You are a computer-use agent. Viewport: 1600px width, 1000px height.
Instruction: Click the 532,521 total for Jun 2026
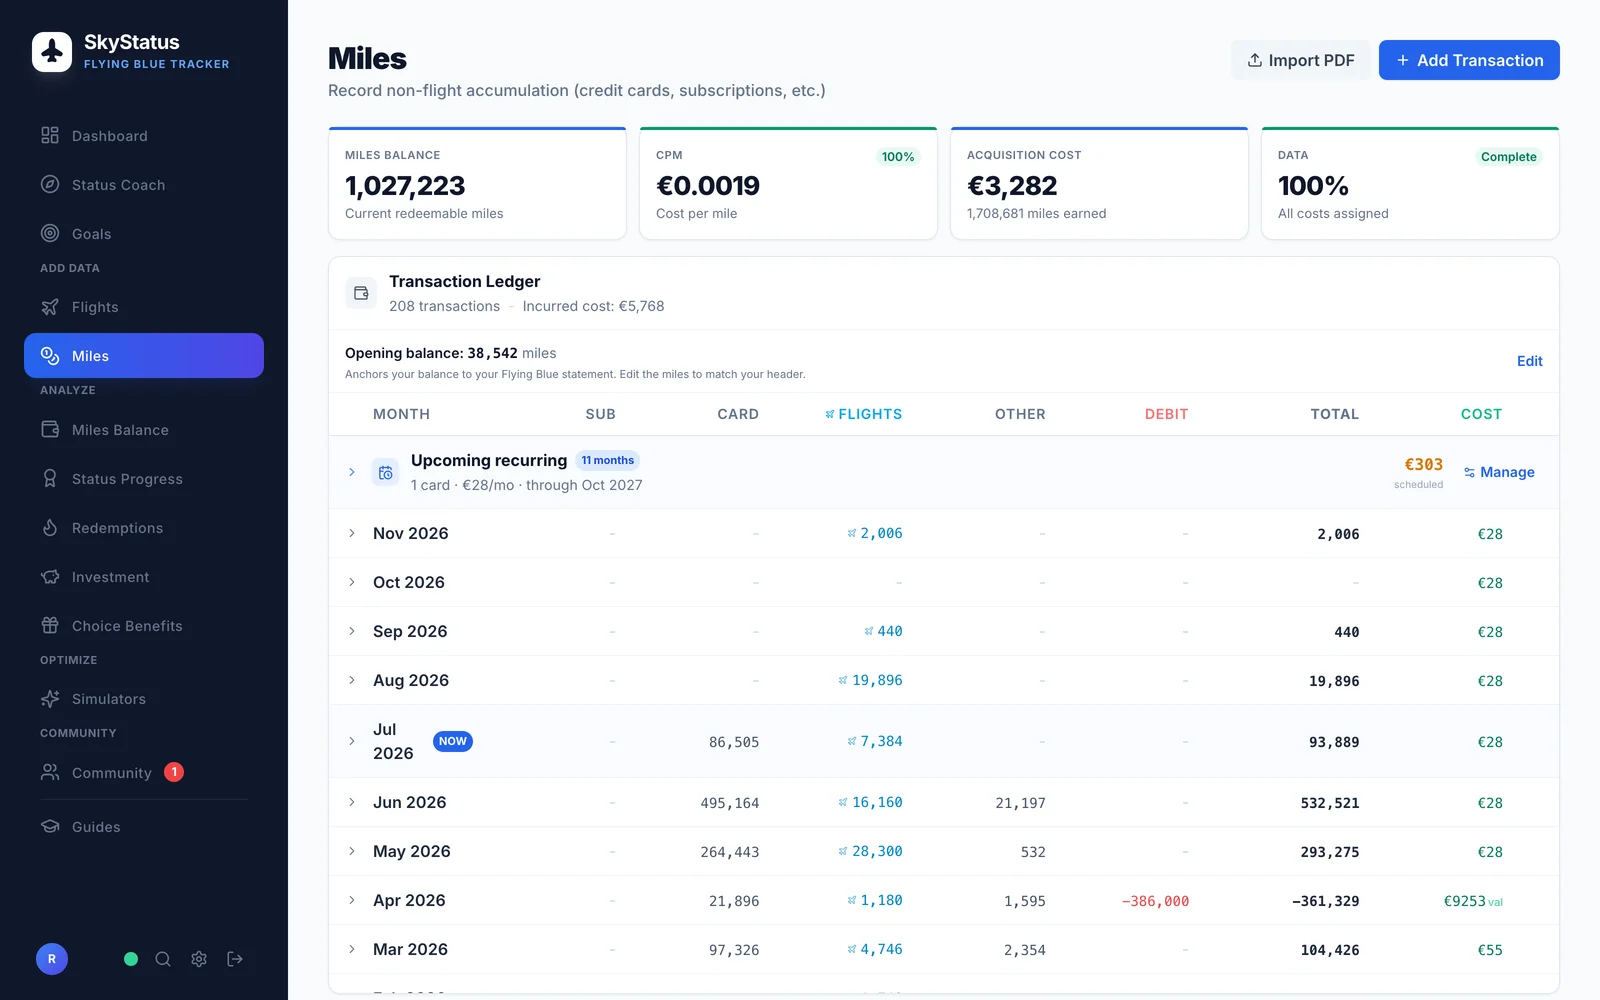(1329, 803)
